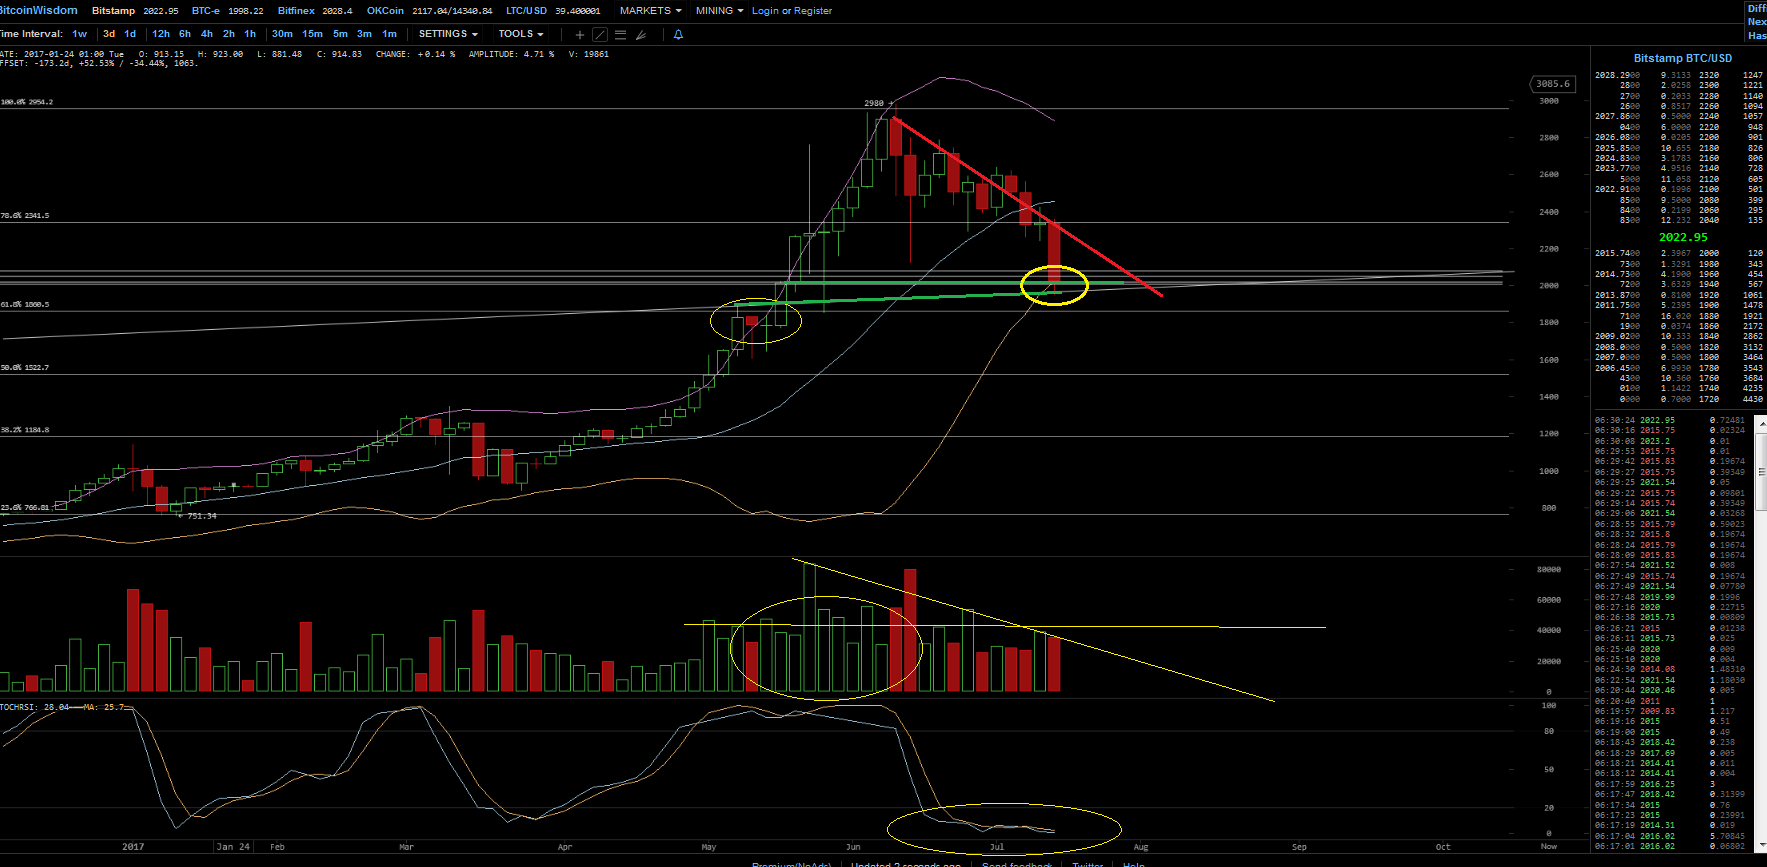Open the LTC/USD market link

526,11
